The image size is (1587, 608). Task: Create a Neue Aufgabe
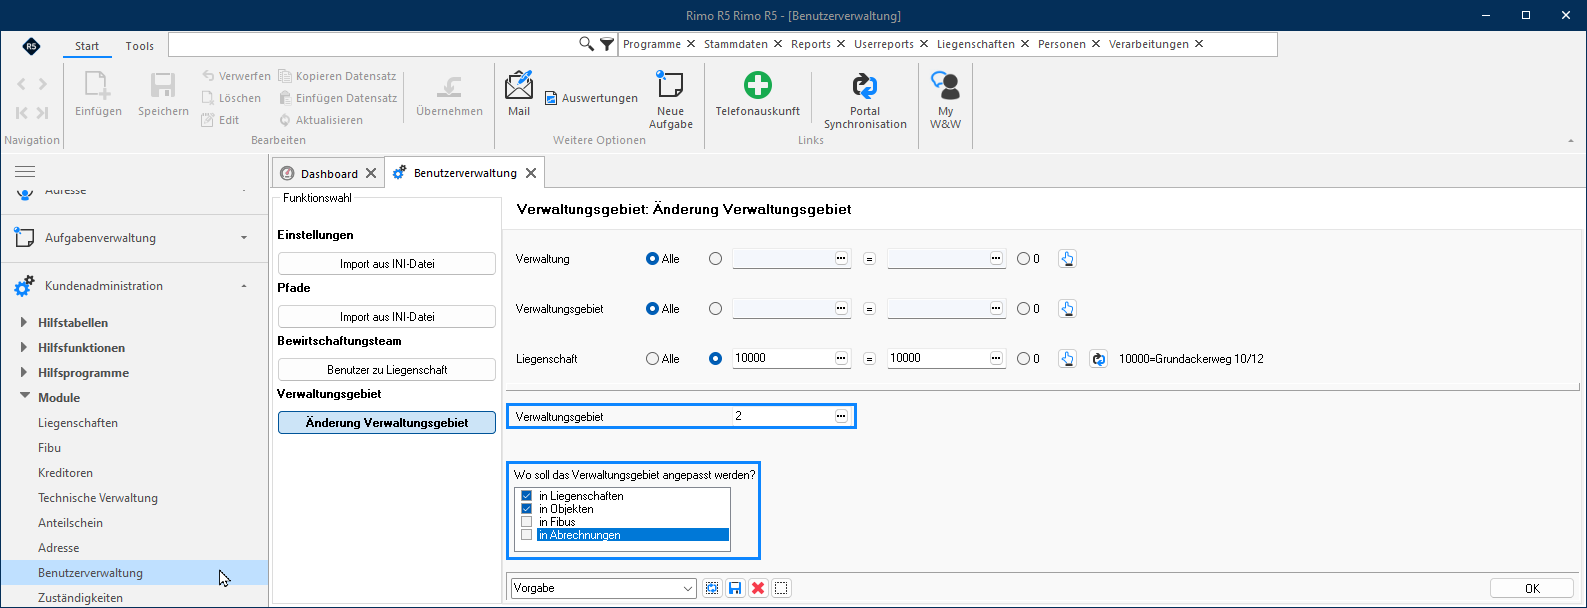coord(670,99)
